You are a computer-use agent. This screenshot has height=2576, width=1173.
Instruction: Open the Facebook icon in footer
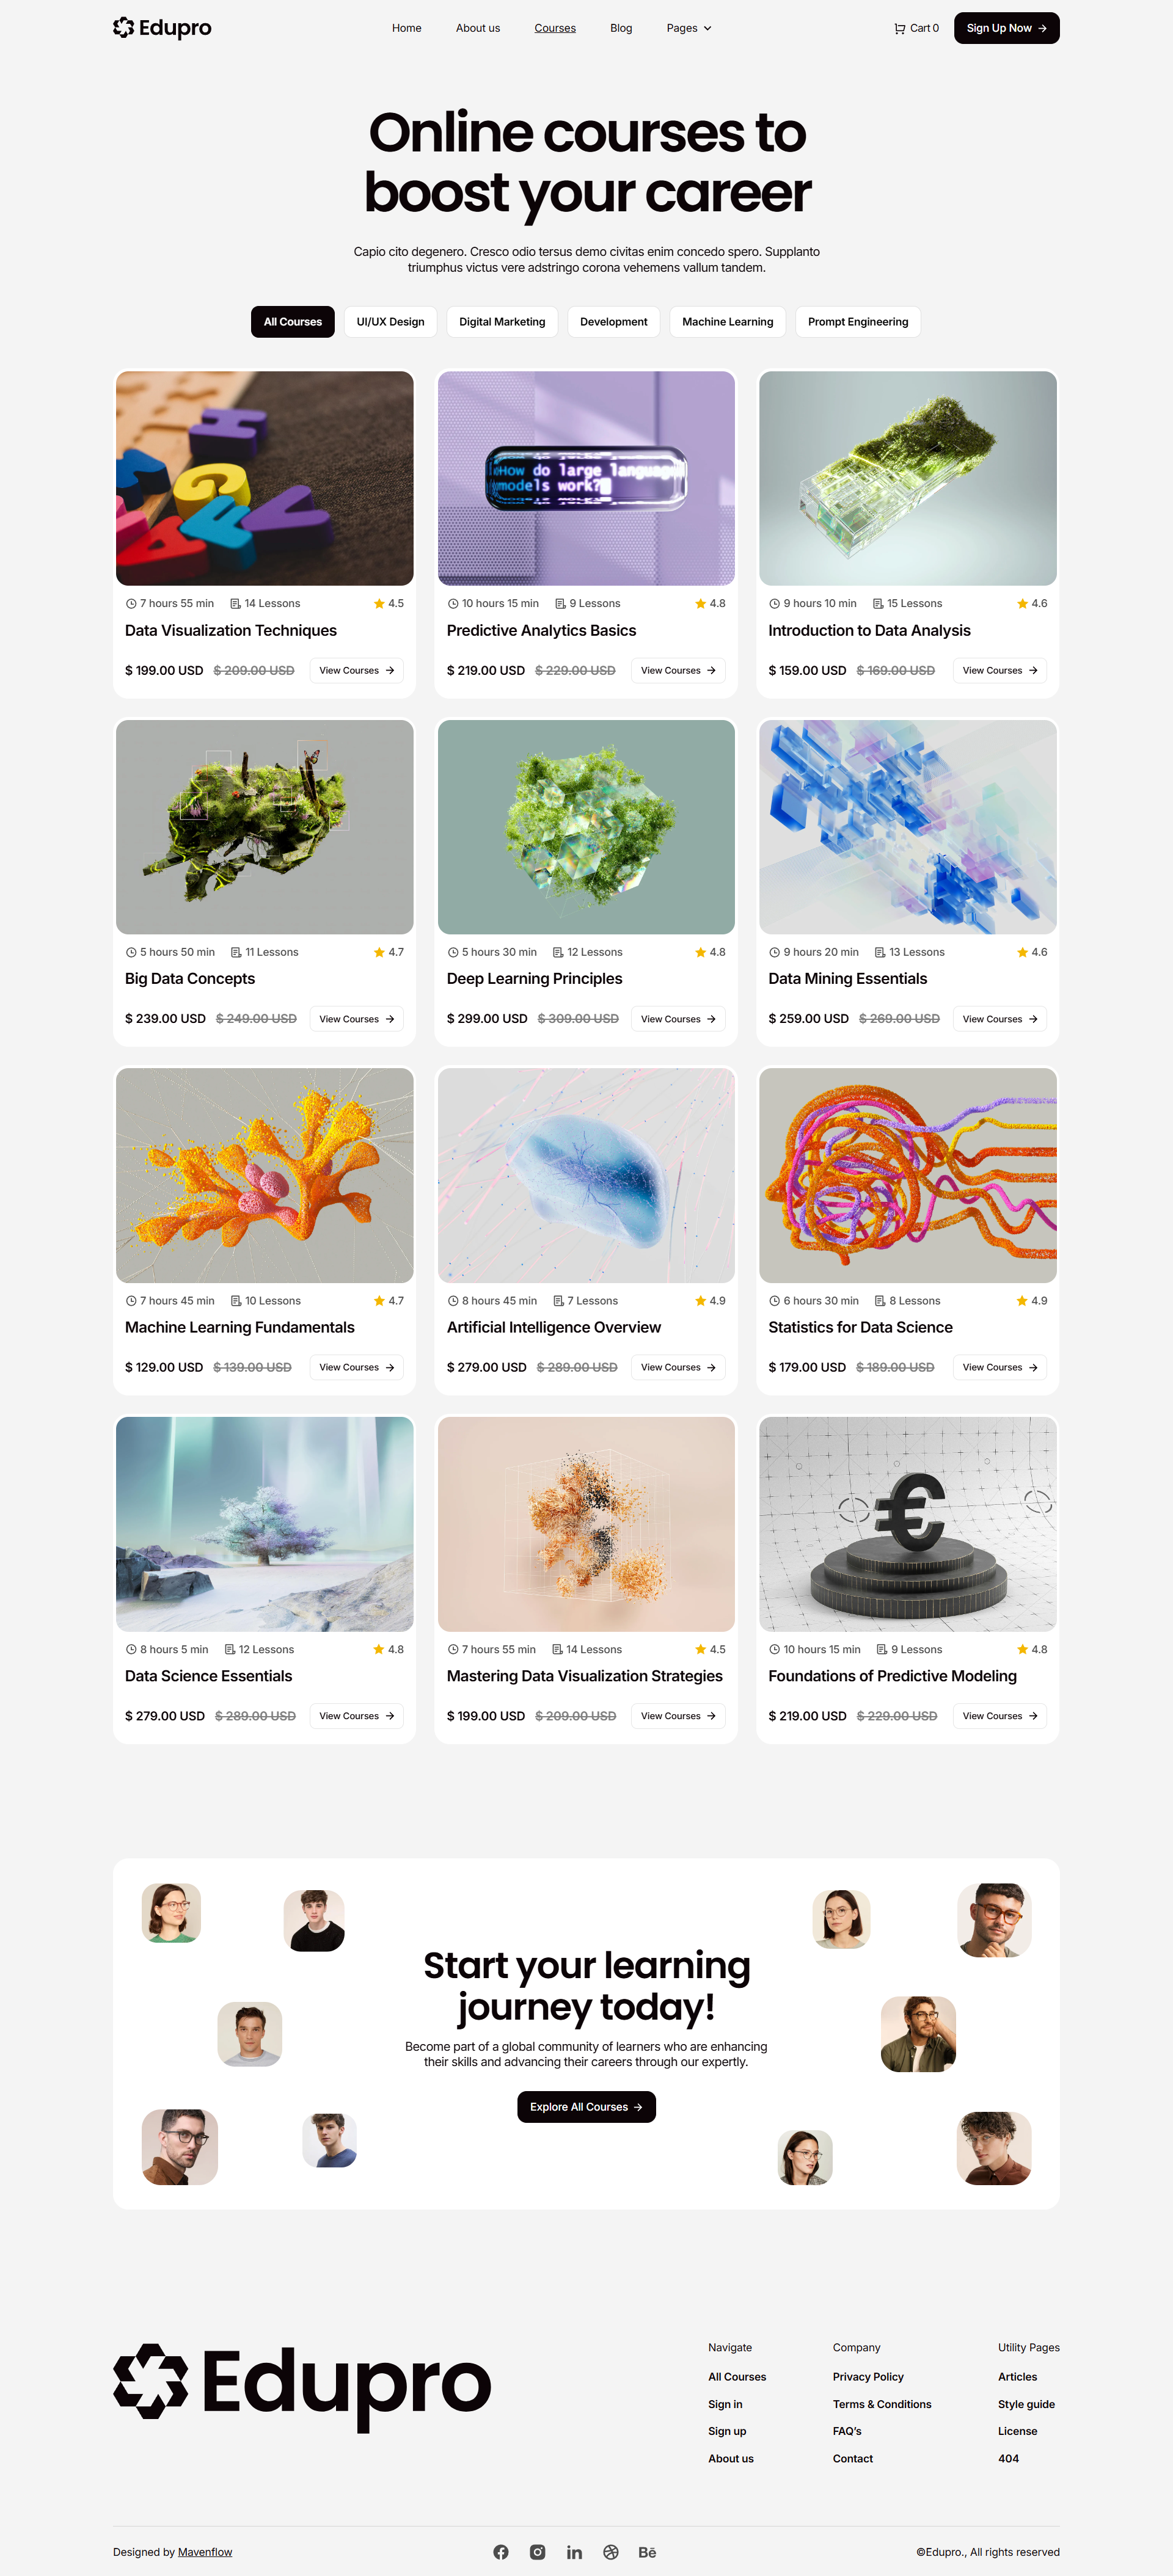click(x=501, y=2552)
